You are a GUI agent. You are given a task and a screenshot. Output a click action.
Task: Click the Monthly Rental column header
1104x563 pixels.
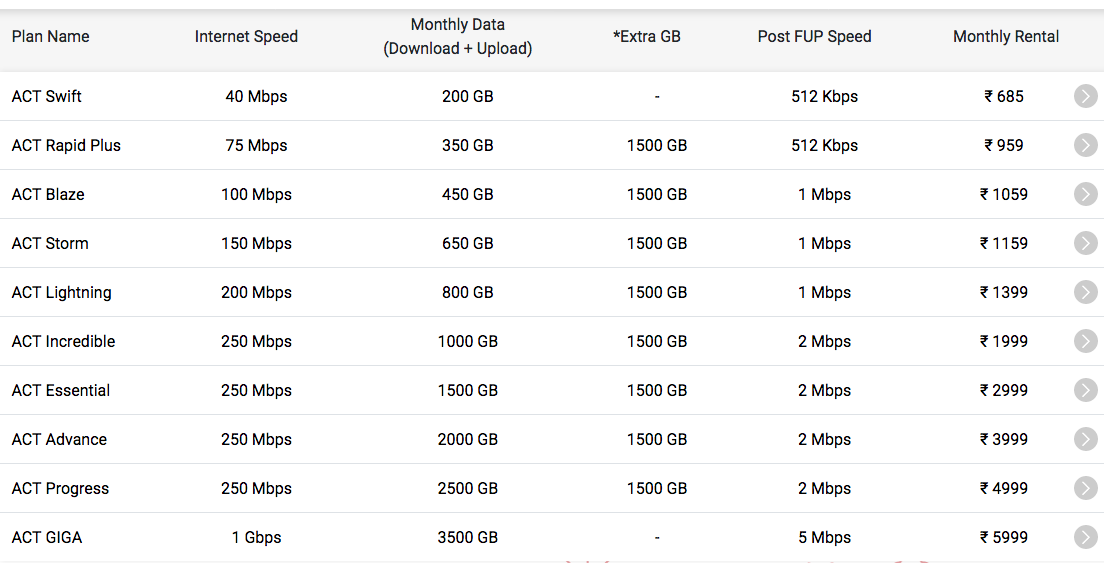(1006, 37)
